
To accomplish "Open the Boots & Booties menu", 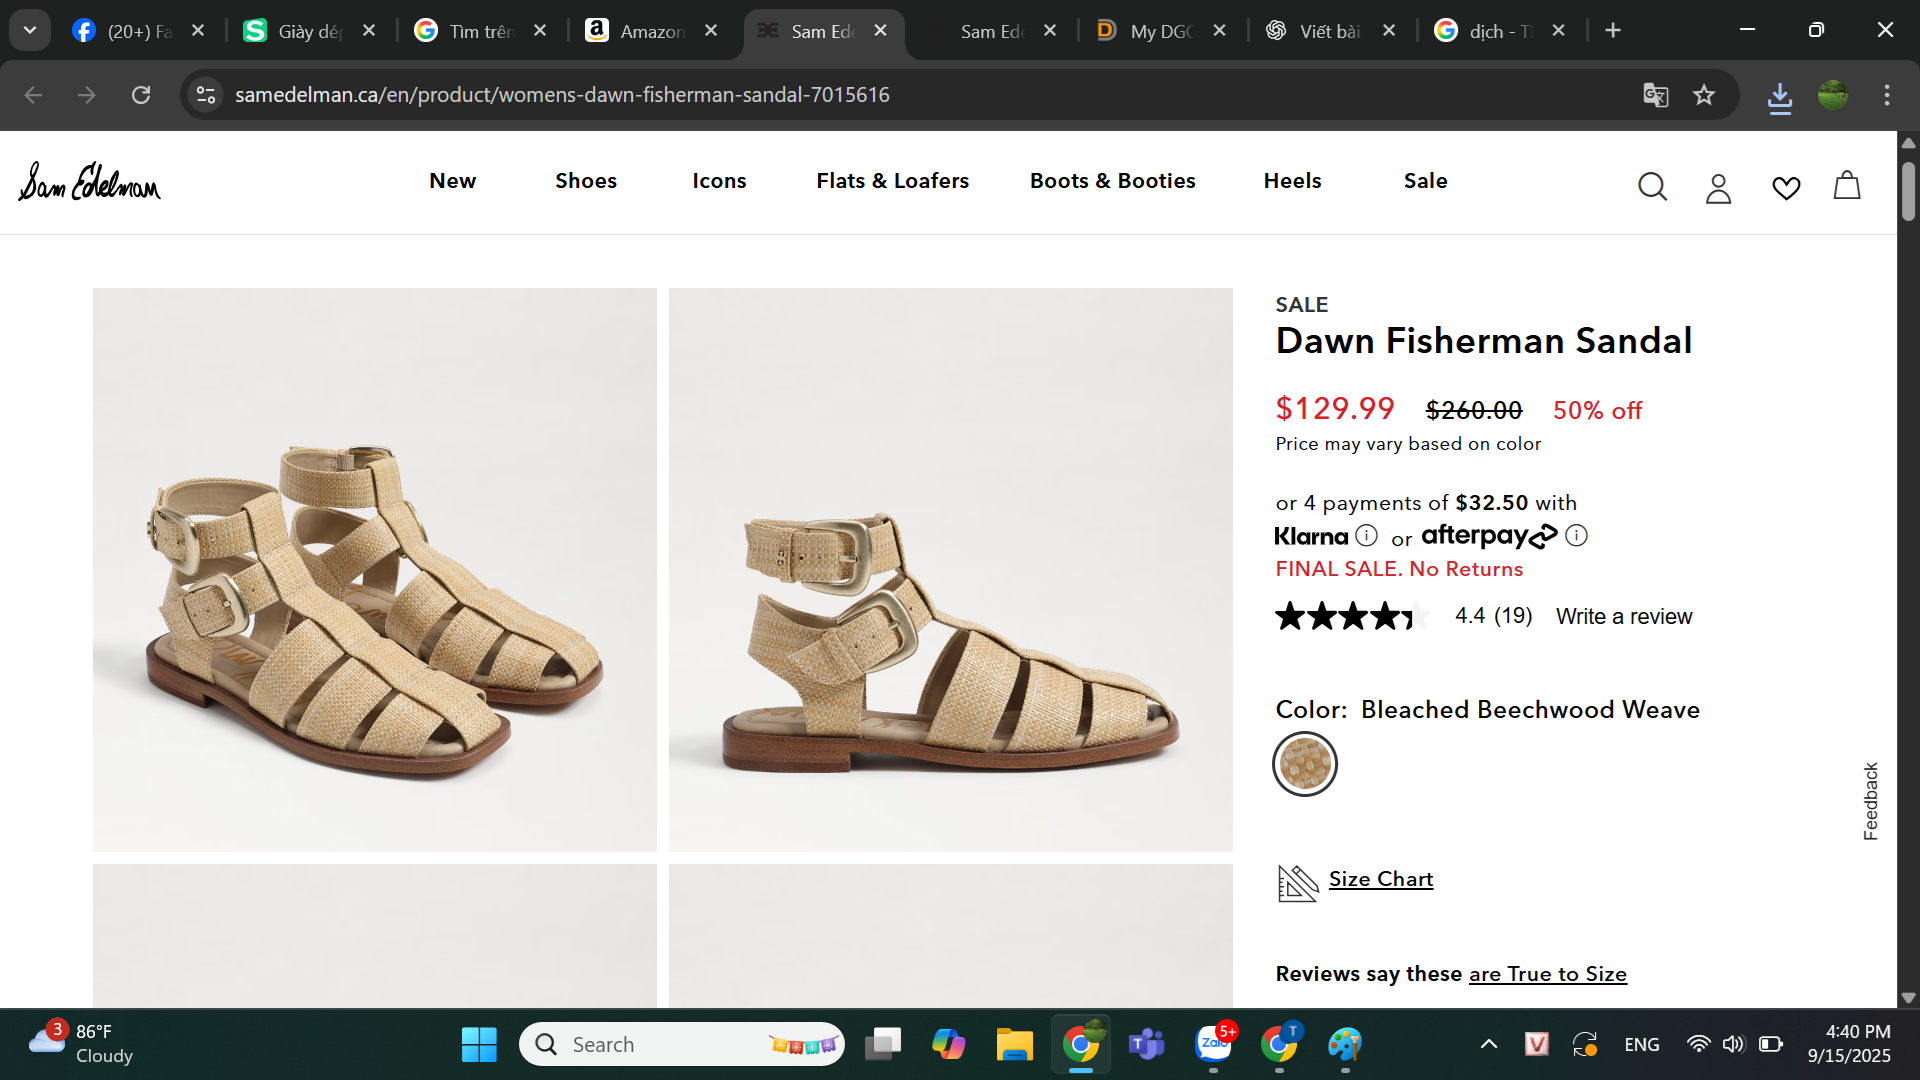I will coord(1112,181).
